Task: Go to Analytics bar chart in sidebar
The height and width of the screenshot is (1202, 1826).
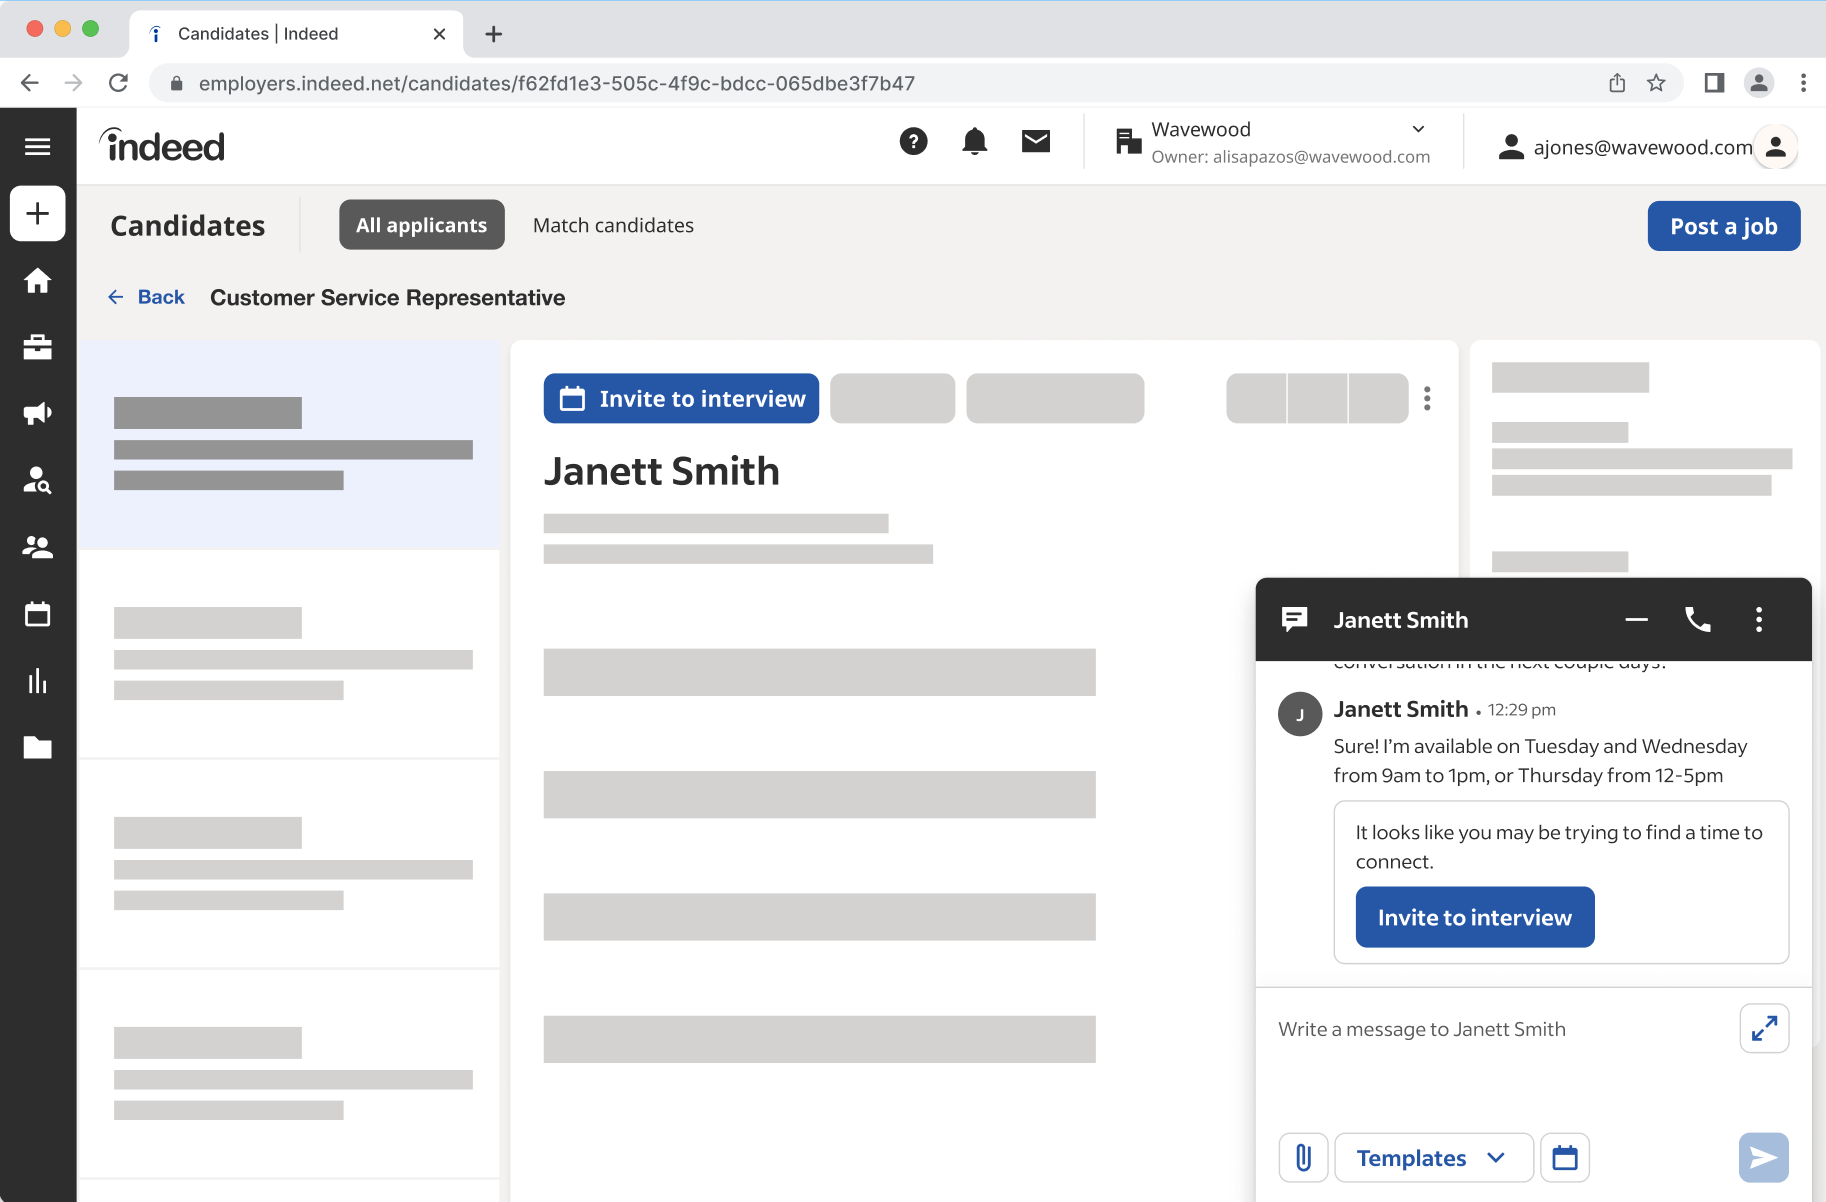Action: tap(38, 681)
